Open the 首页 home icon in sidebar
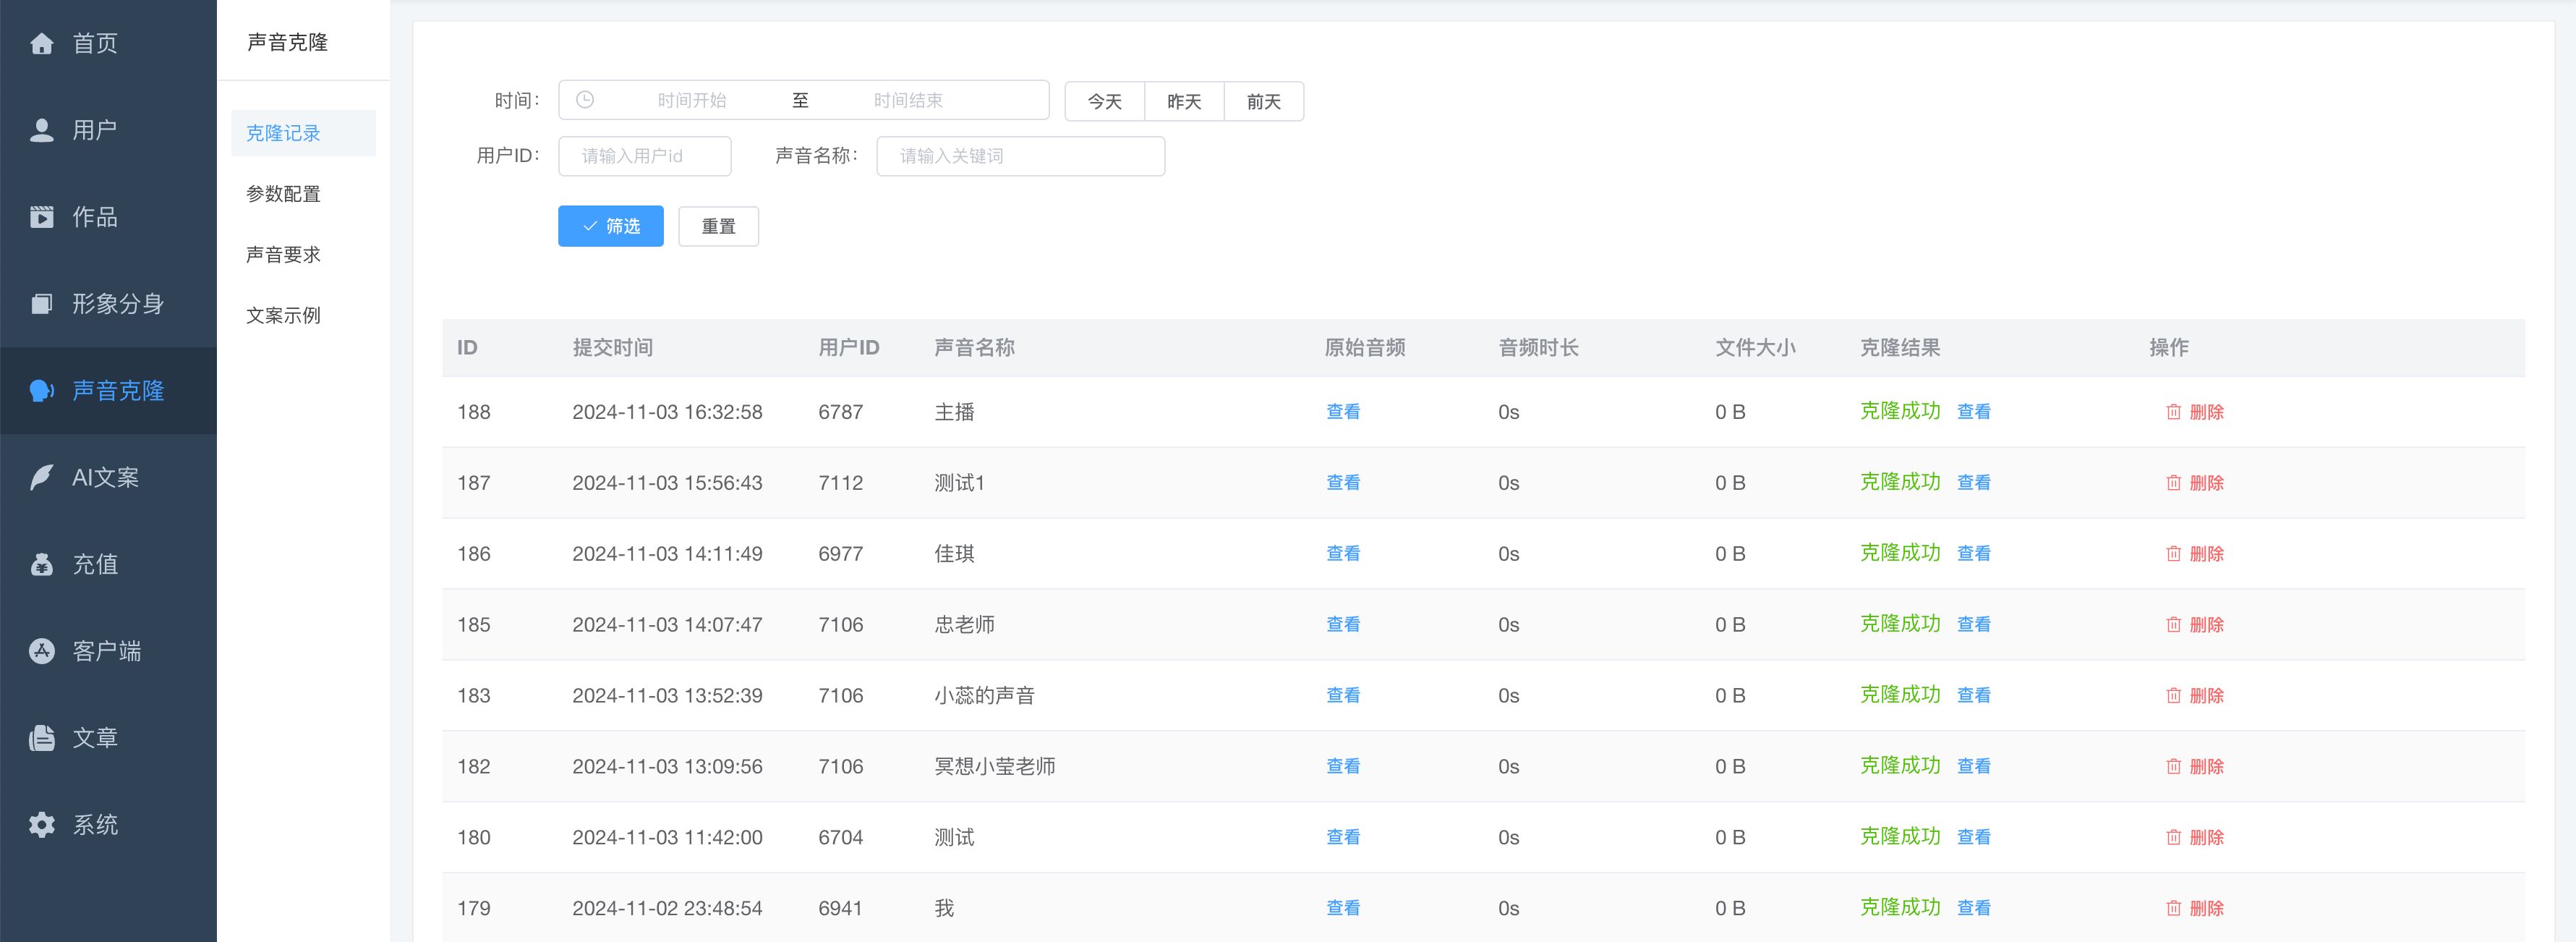The width and height of the screenshot is (2576, 942). (41, 43)
